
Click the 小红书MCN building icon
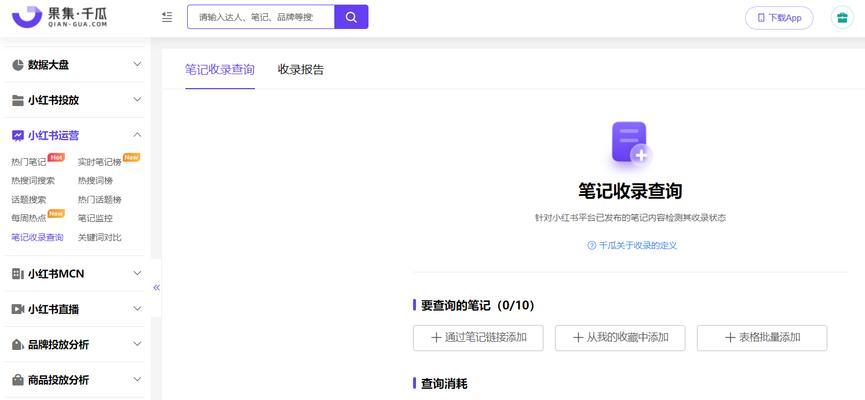click(18, 274)
